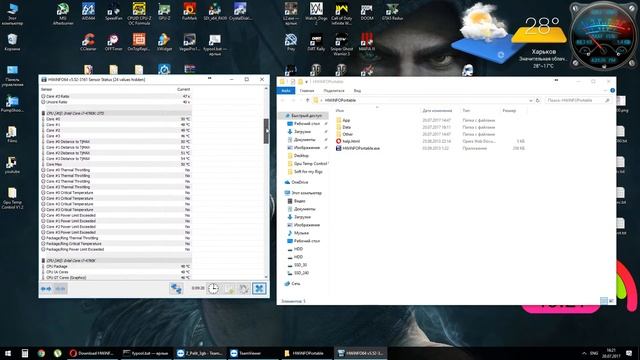This screenshot has height=360, width=640.
Task: Switch Explorer to large icons view
Action: tap(611, 301)
